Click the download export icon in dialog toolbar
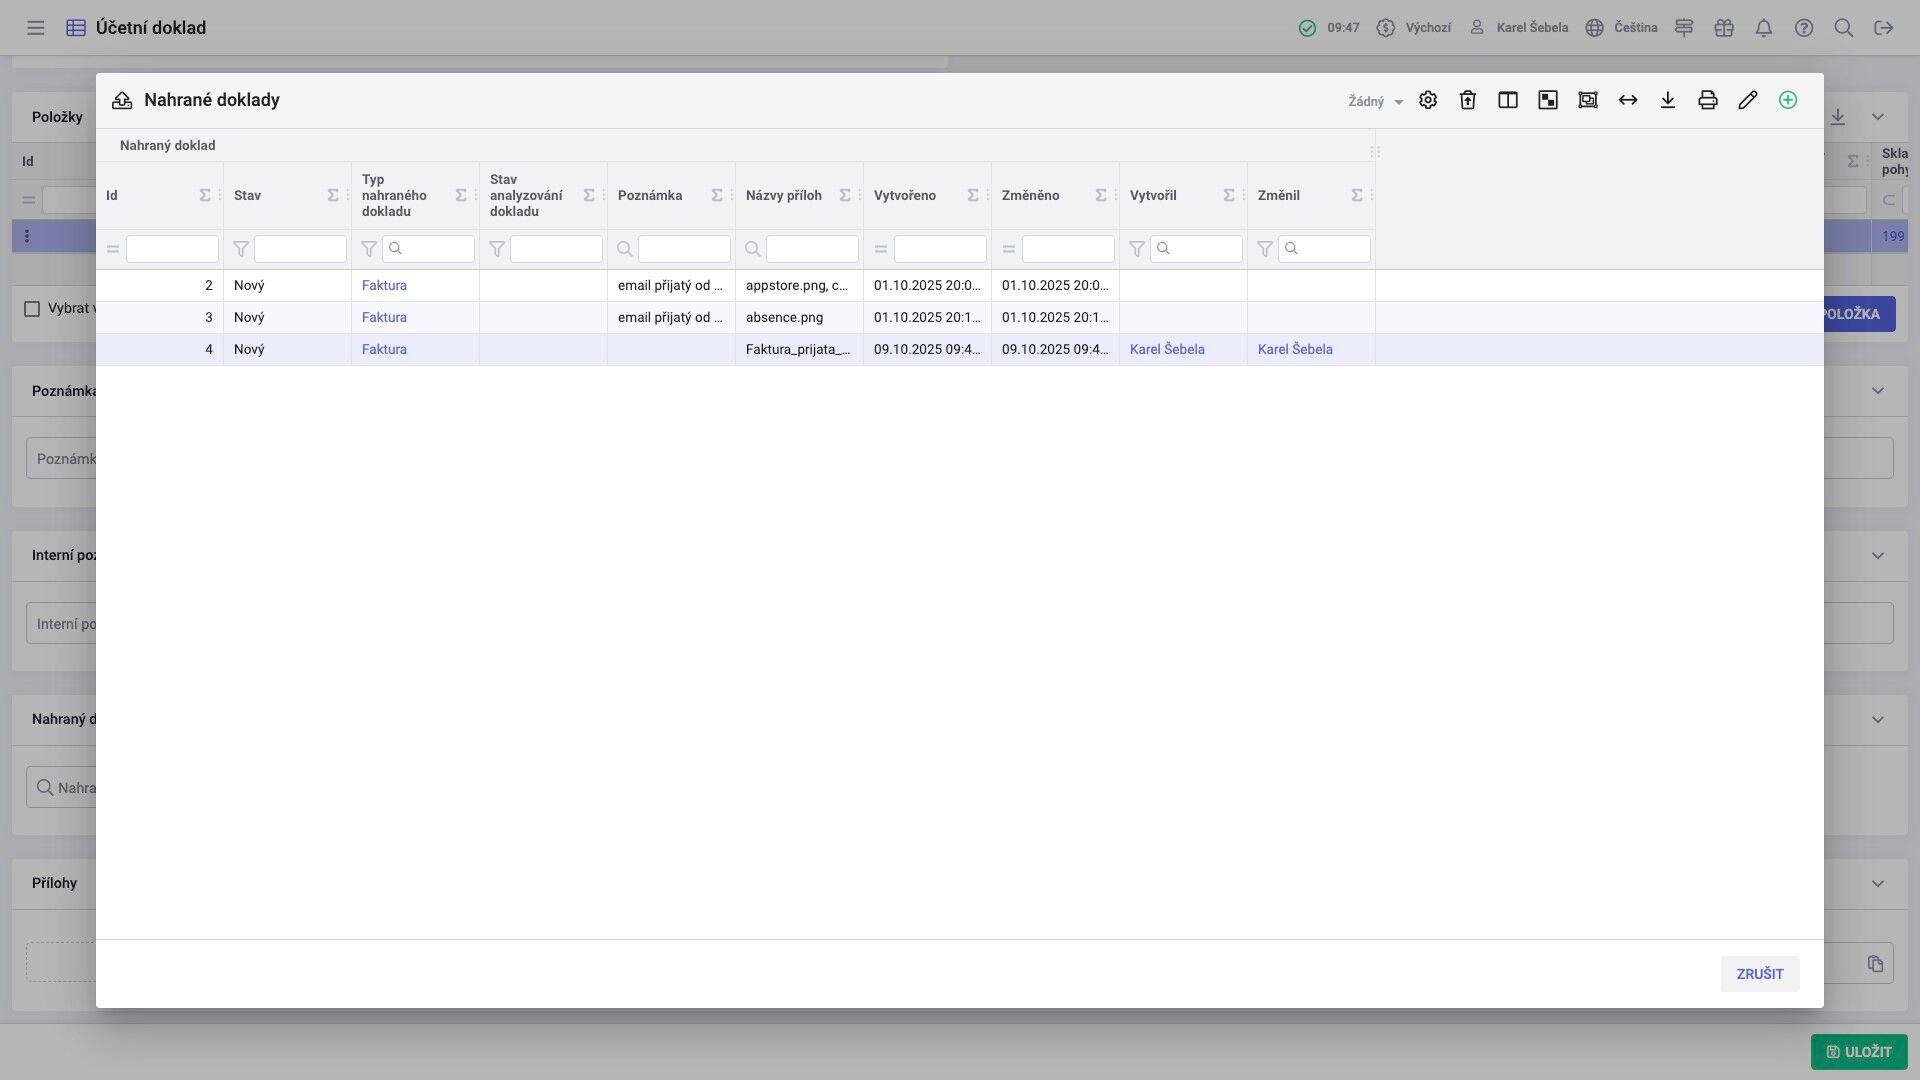The height and width of the screenshot is (1080, 1920). point(1667,100)
